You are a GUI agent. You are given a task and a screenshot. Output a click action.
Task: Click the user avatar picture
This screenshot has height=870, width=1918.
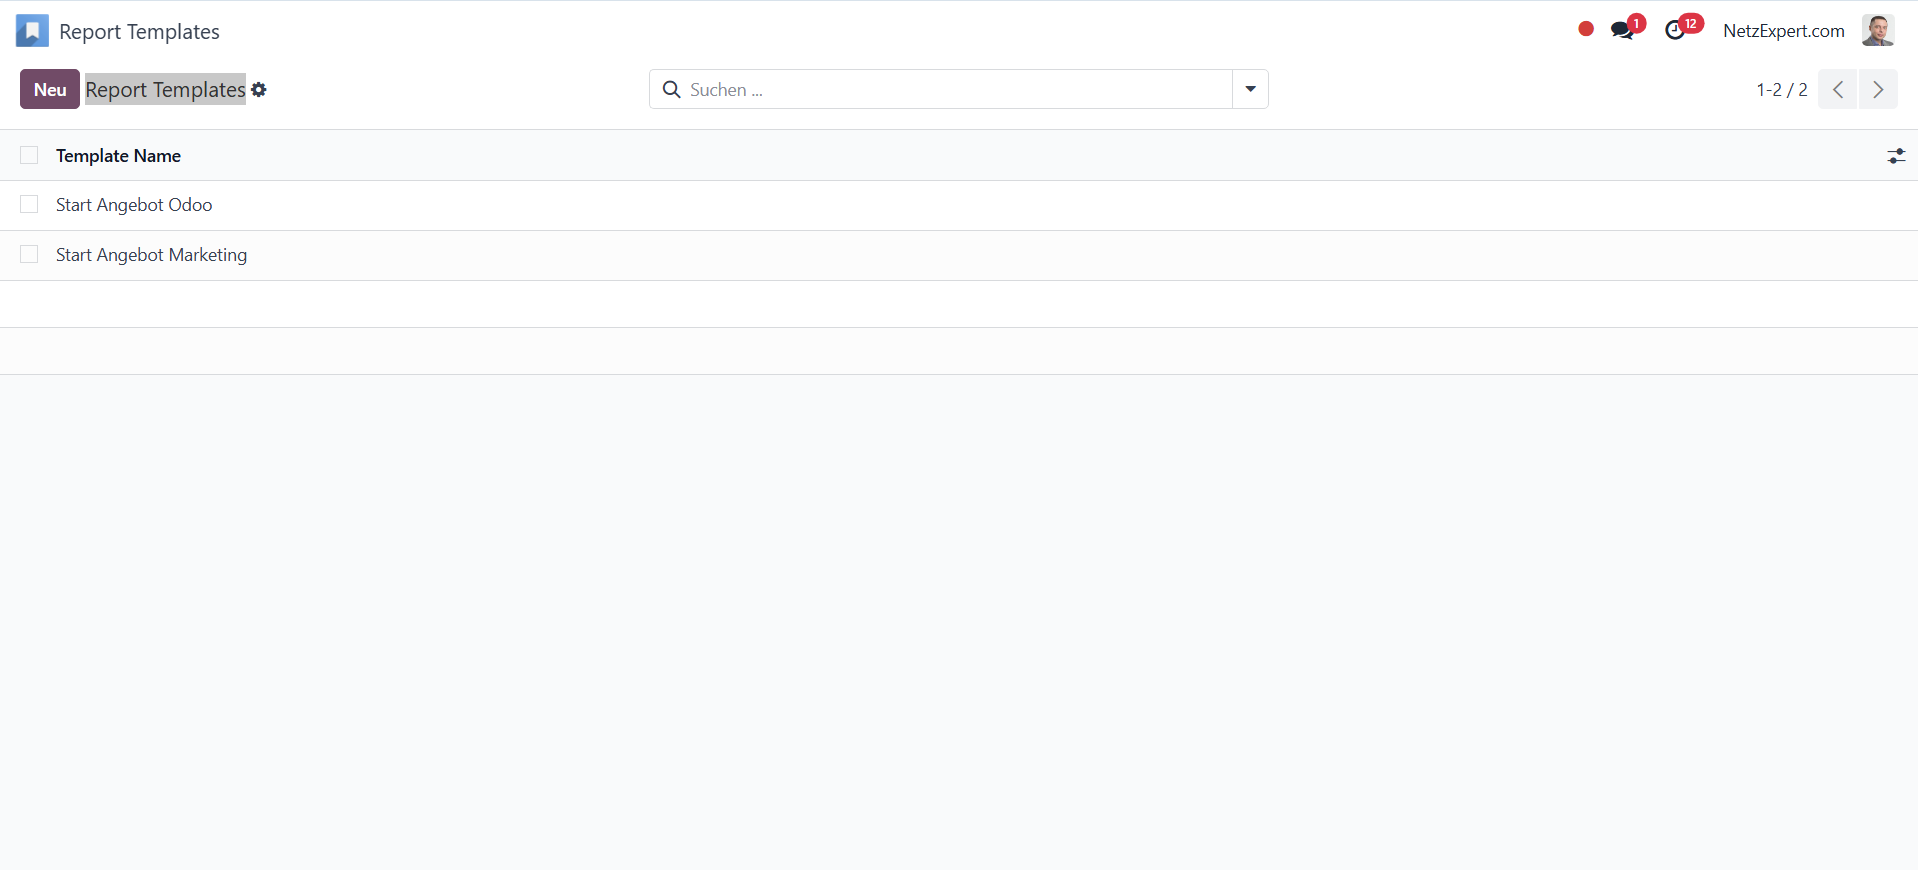1877,31
